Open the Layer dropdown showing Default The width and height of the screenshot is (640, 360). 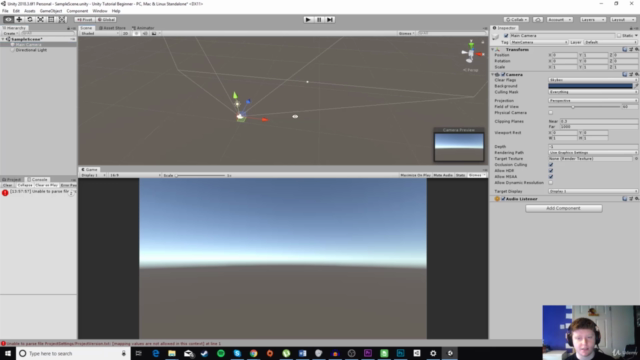coord(610,42)
